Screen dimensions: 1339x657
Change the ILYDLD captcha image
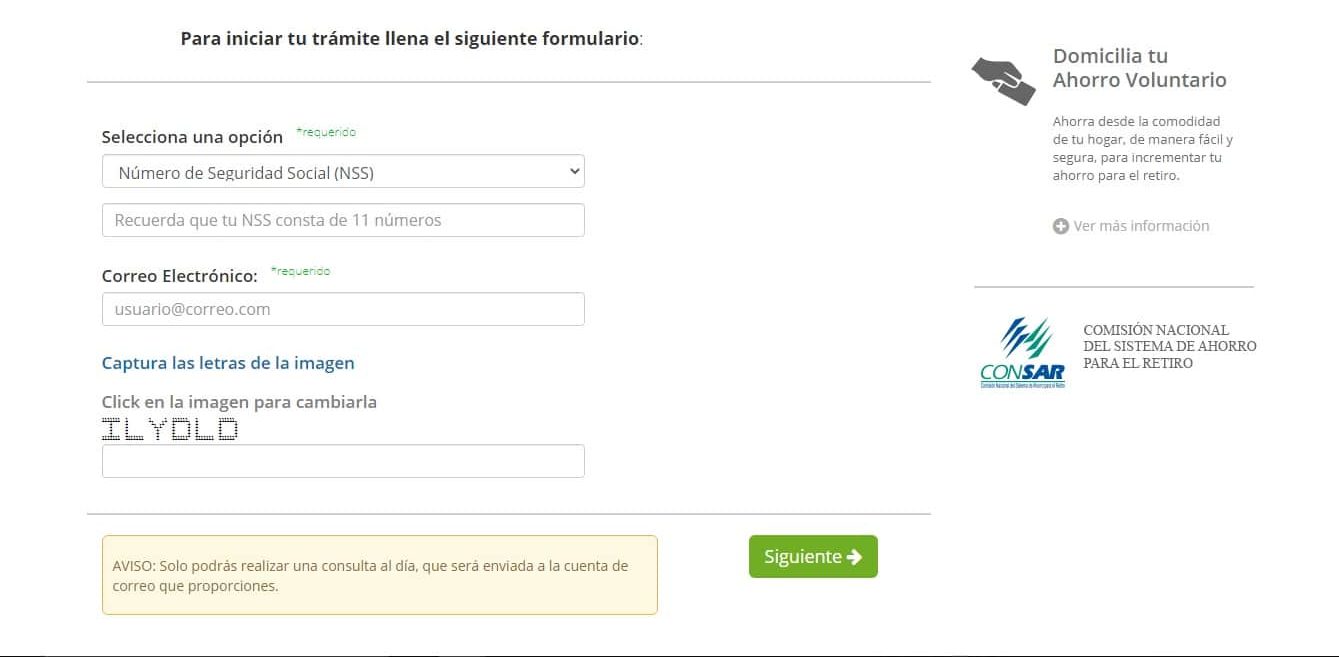click(x=170, y=430)
